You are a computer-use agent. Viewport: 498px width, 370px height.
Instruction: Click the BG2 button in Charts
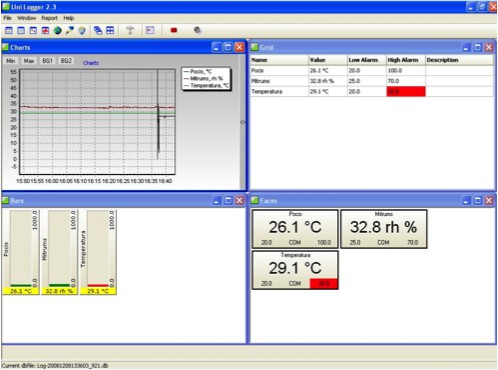[66, 61]
